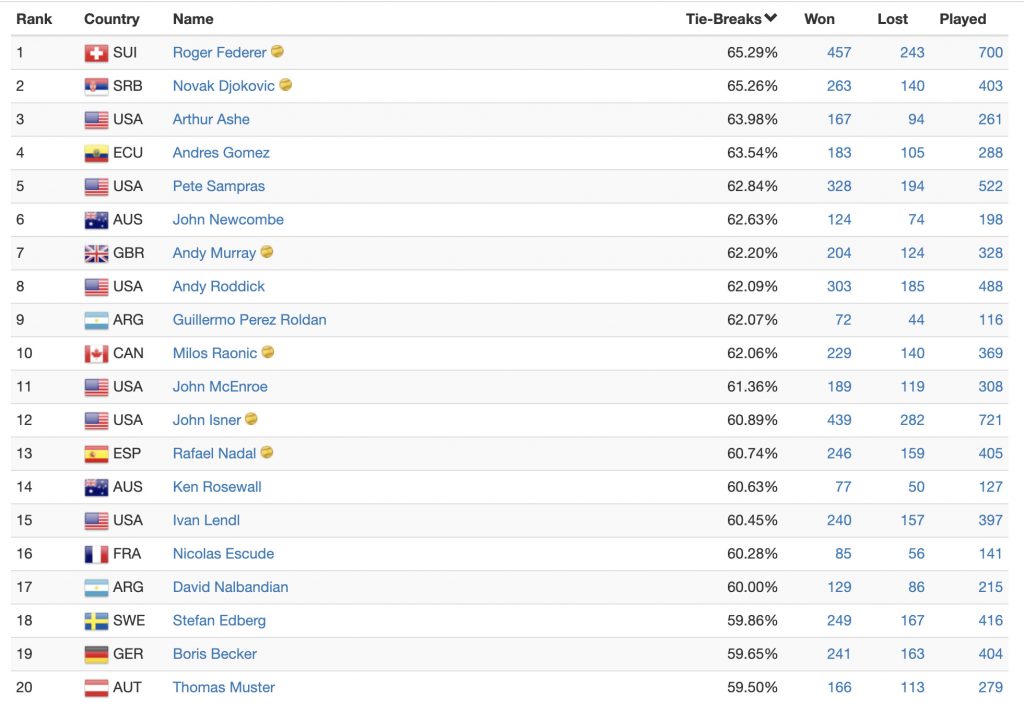Click the tennis ball icon beside Roger Federer
The width and height of the screenshot is (1024, 710).
[x=277, y=51]
